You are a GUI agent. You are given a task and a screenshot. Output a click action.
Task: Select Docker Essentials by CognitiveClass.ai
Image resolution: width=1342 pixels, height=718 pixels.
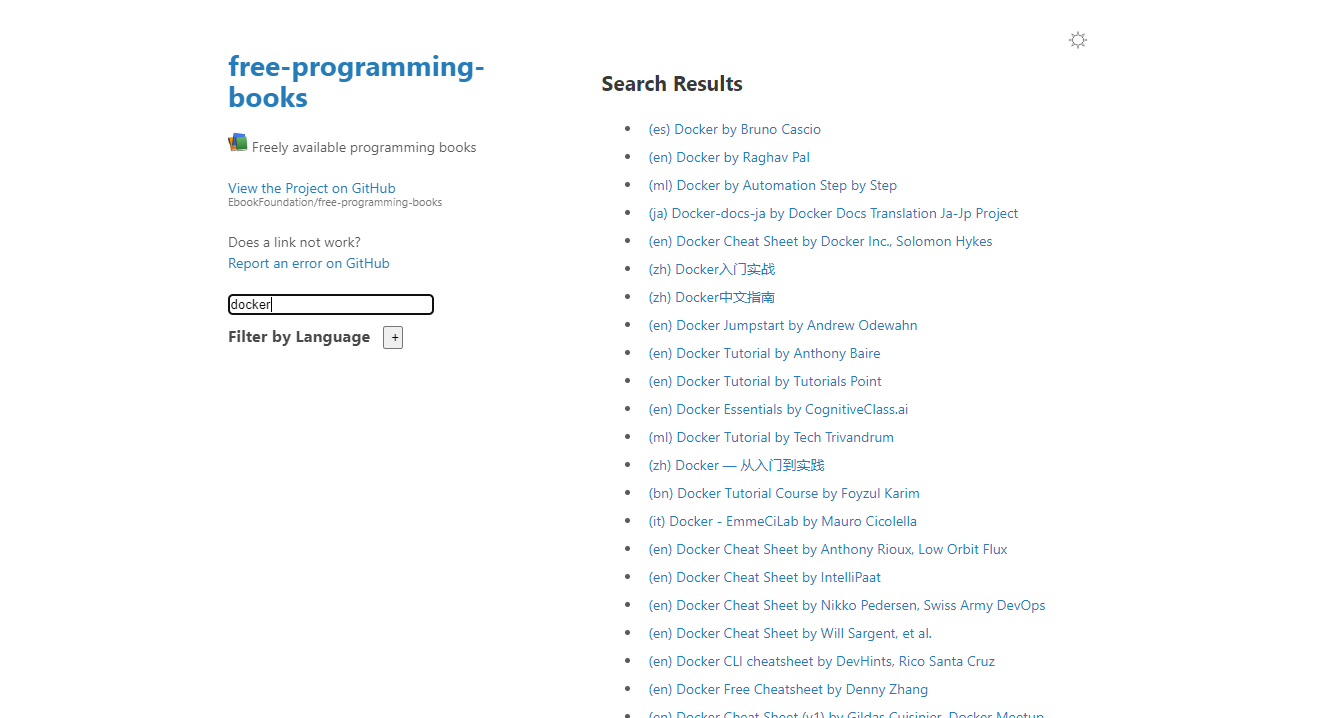778,409
